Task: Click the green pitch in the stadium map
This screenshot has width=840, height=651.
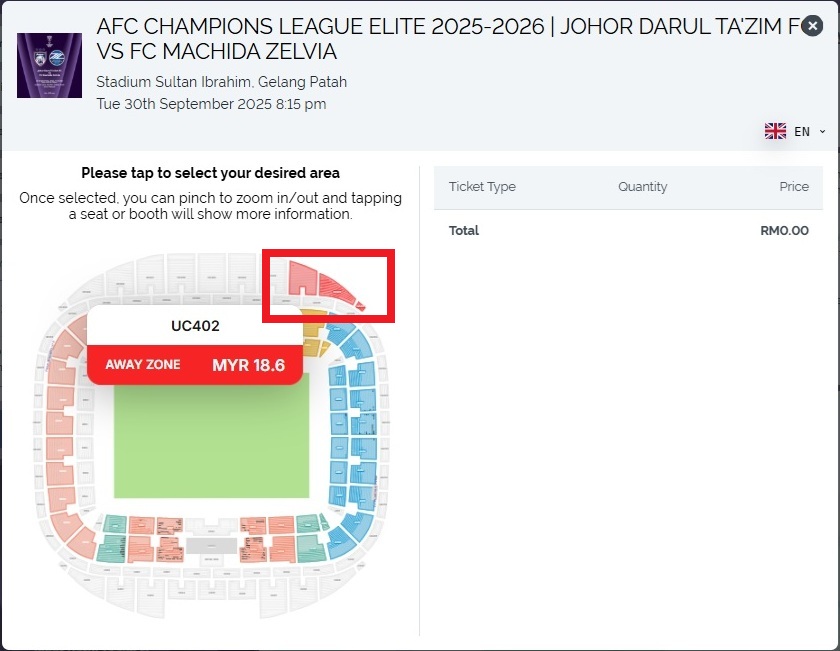Action: tap(210, 440)
